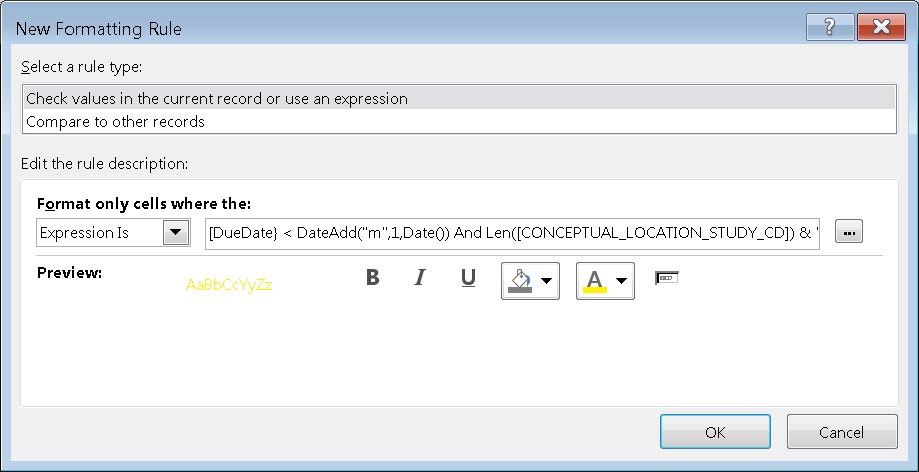Open the Expression Is condition dropdown arrow
This screenshot has height=472, width=919.
click(x=175, y=234)
